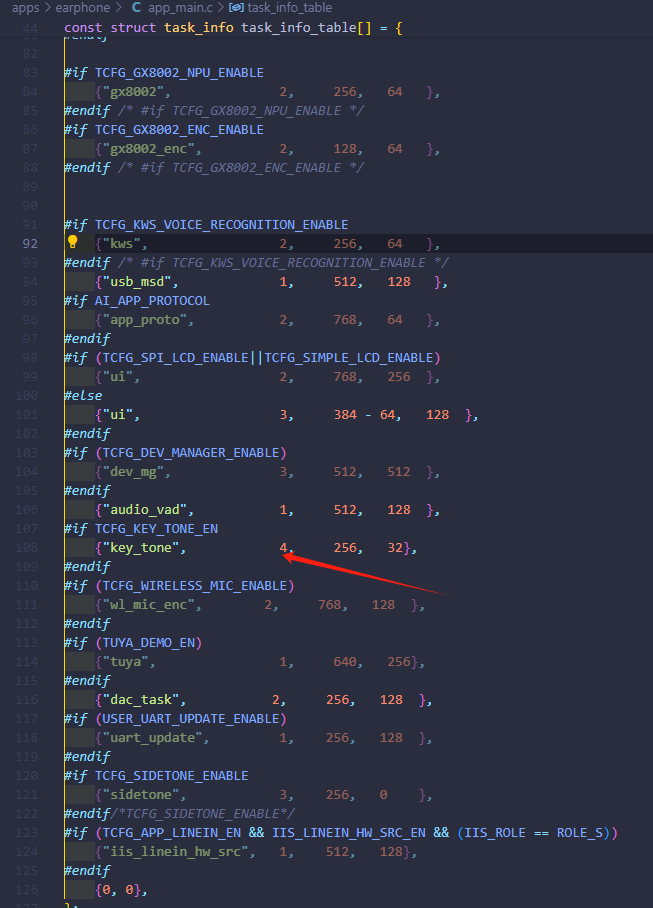This screenshot has width=653, height=908.
Task: Click the comment on line 93 after #endif
Action: point(283,262)
